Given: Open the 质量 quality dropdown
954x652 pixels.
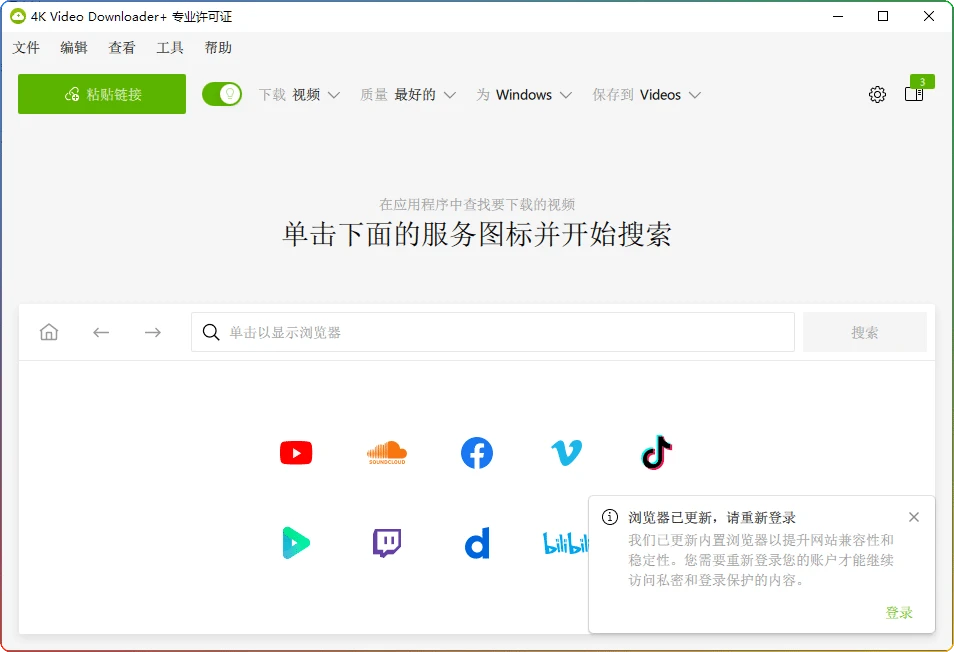Looking at the screenshot, I should pyautogui.click(x=410, y=94).
